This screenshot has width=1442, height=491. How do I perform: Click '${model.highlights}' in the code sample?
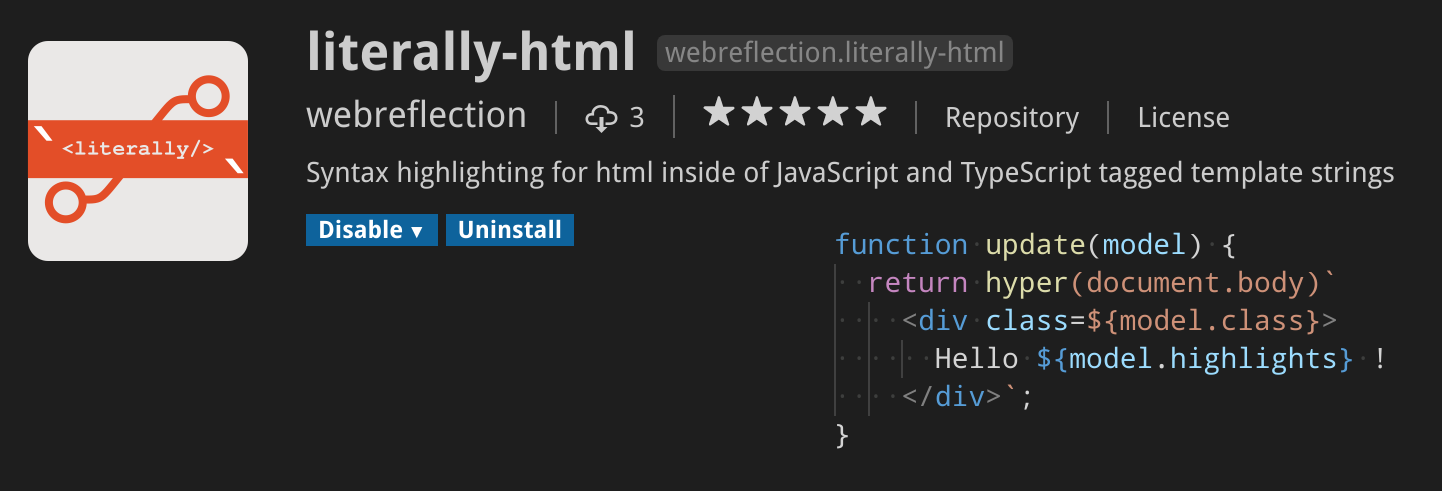point(1195,358)
